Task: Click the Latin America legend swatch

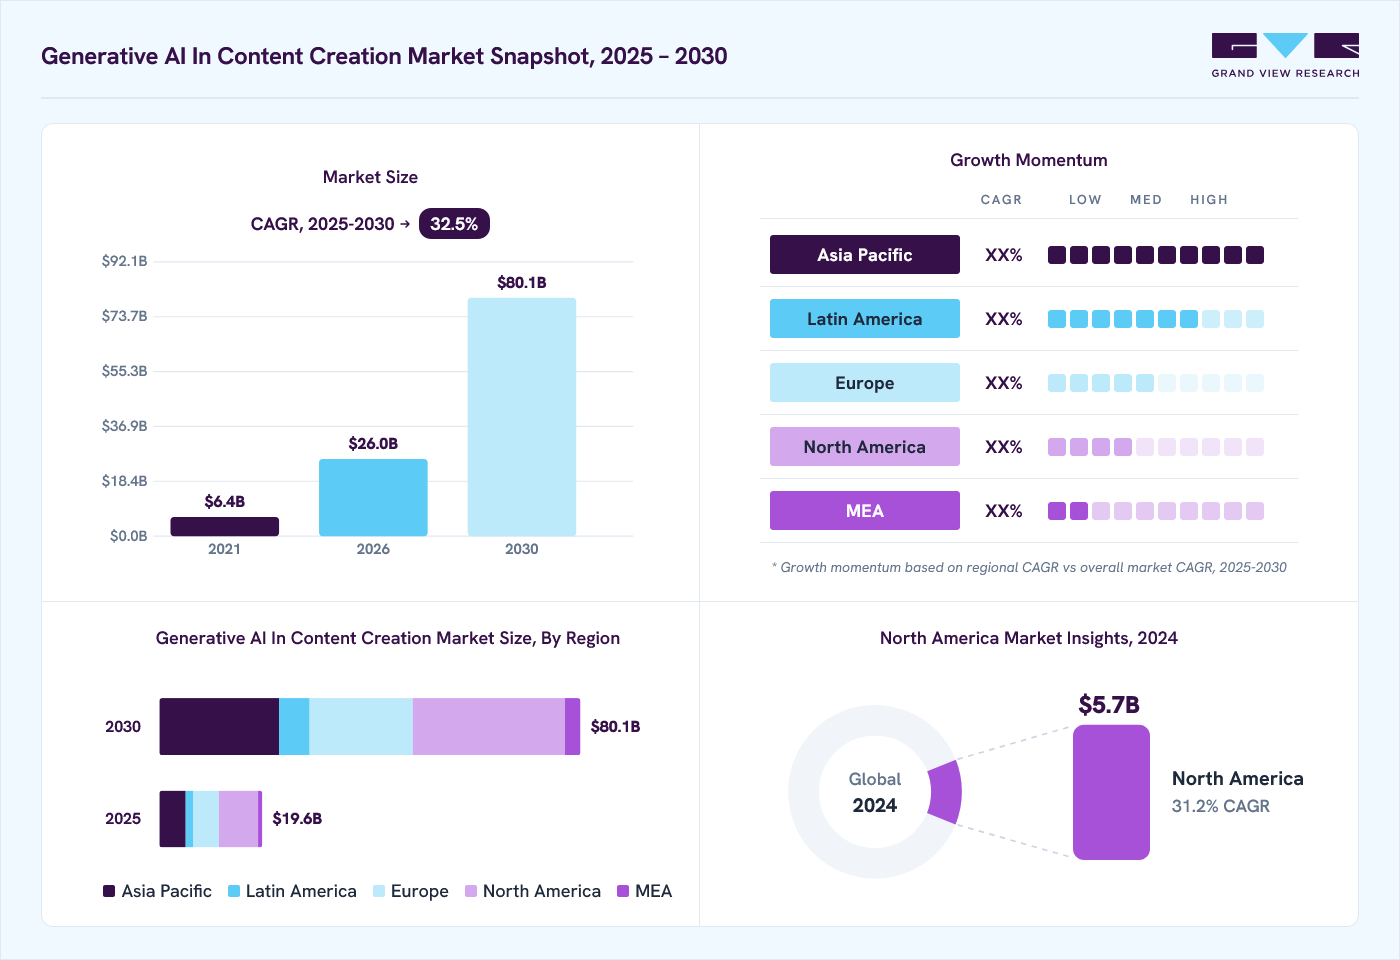Action: 234,891
